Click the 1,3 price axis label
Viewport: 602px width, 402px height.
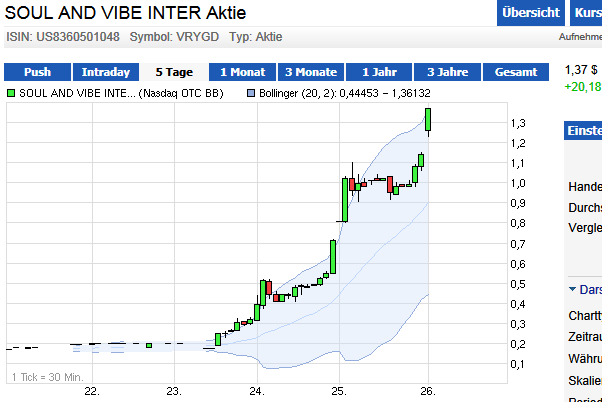(x=518, y=123)
